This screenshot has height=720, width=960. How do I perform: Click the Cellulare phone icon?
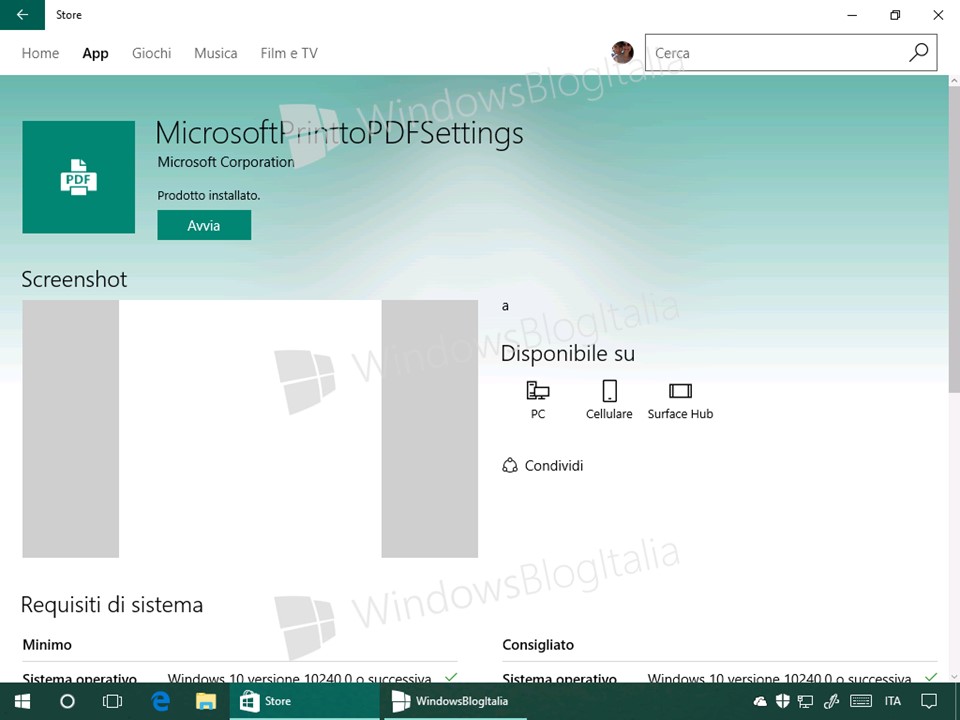[x=609, y=391]
